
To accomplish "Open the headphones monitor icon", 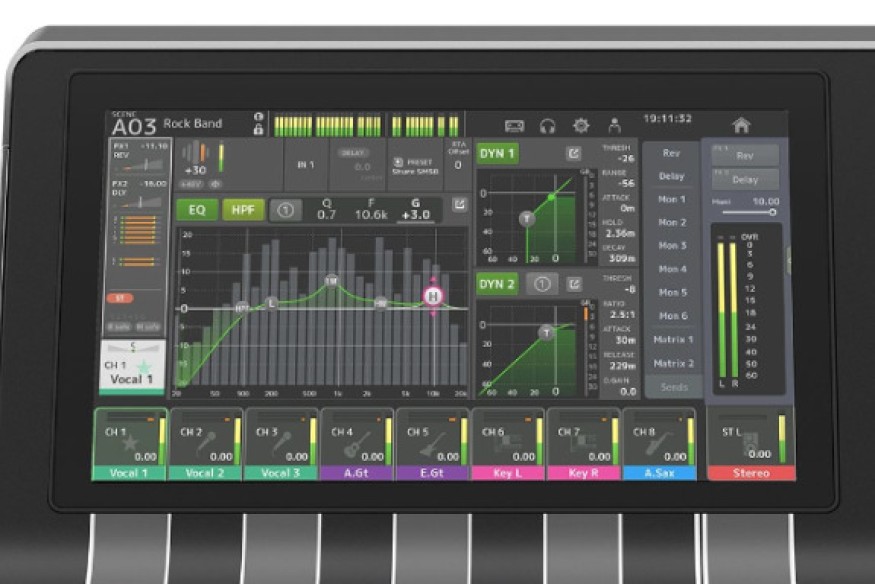I will (x=547, y=126).
